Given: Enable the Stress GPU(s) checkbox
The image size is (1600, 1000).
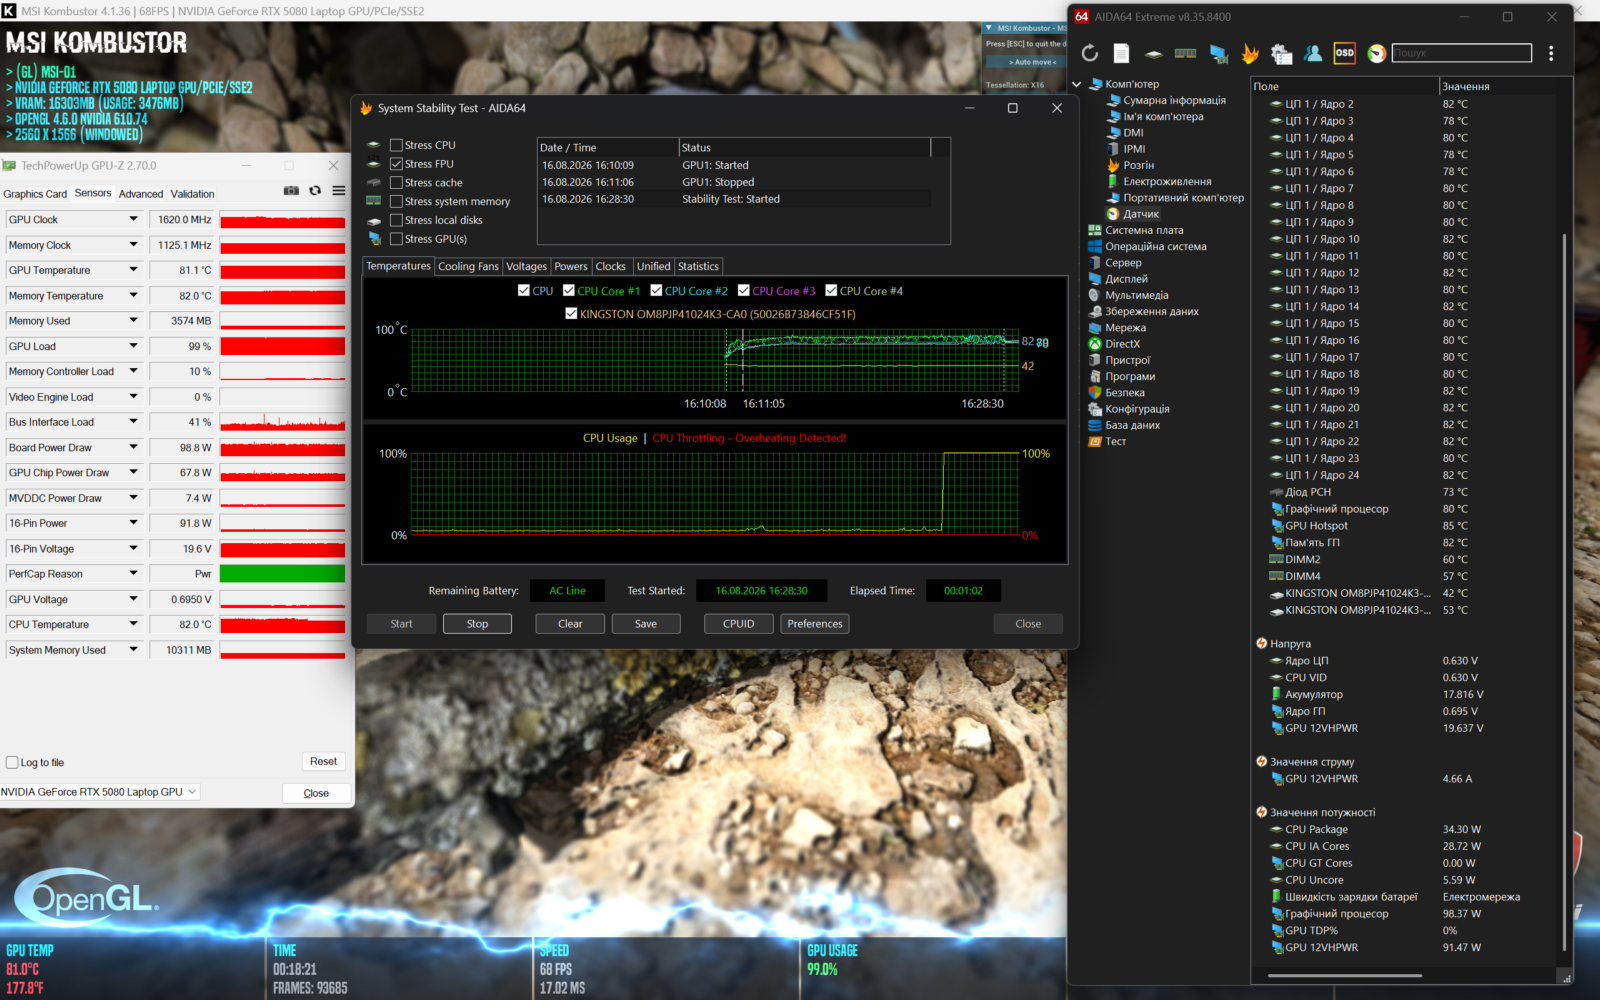Looking at the screenshot, I should pyautogui.click(x=397, y=239).
